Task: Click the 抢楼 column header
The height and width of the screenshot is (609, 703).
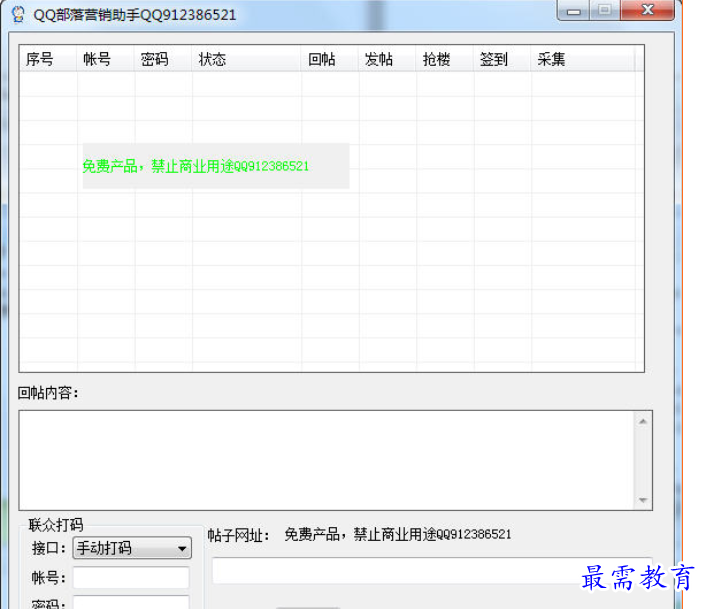Action: click(x=445, y=59)
